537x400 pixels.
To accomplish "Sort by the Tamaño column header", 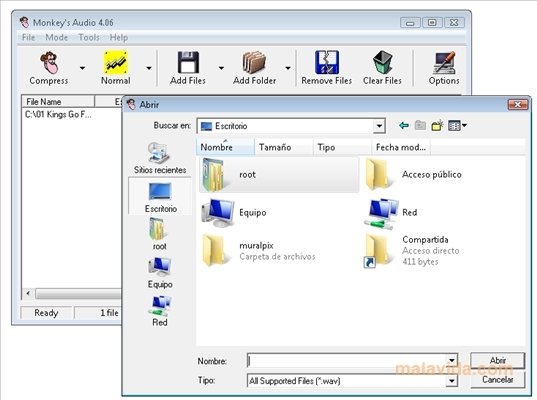I will coord(284,147).
